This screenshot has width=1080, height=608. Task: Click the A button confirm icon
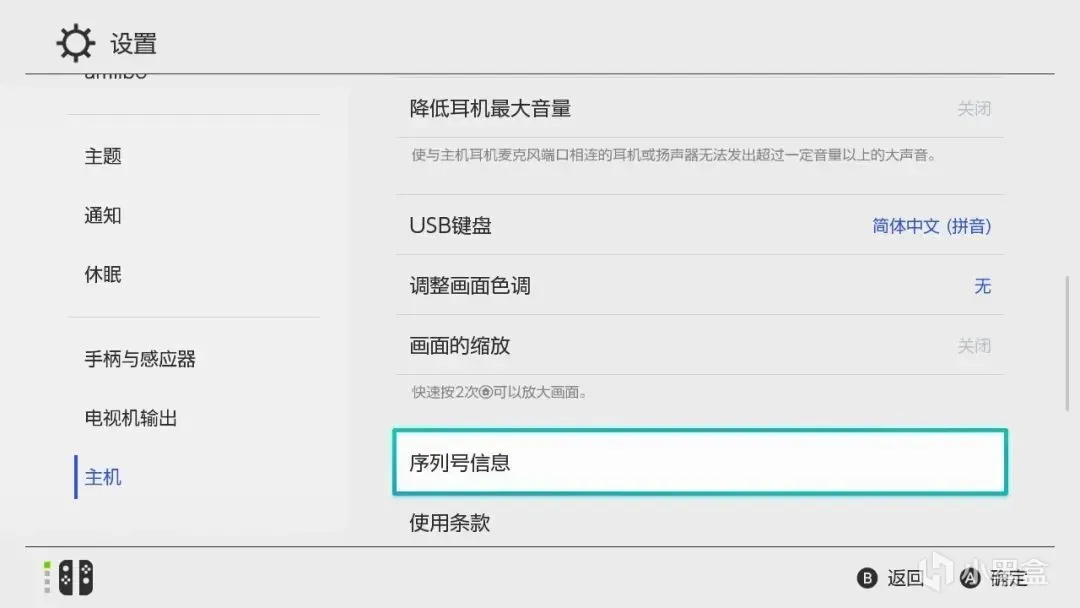[970, 578]
